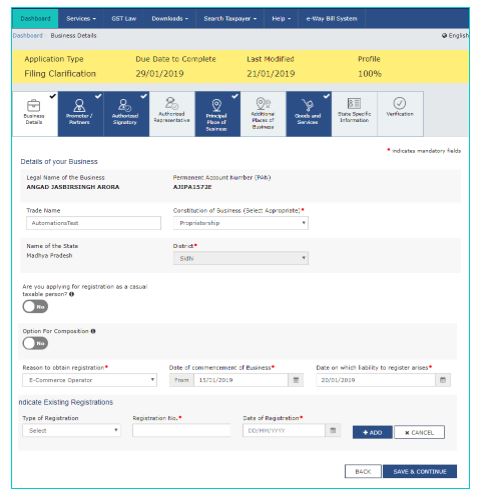
Task: Open the Search Taxpayer menu
Action: pyautogui.click(x=230, y=19)
